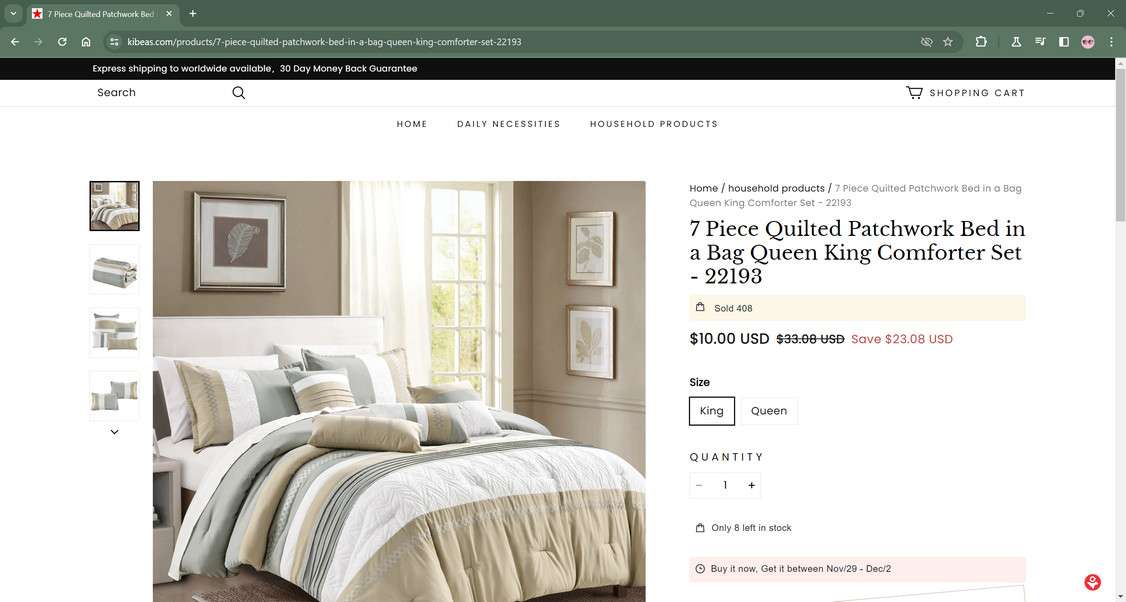The image size is (1126, 602).
Task: Open the browser extensions puzzle icon
Action: pos(981,42)
